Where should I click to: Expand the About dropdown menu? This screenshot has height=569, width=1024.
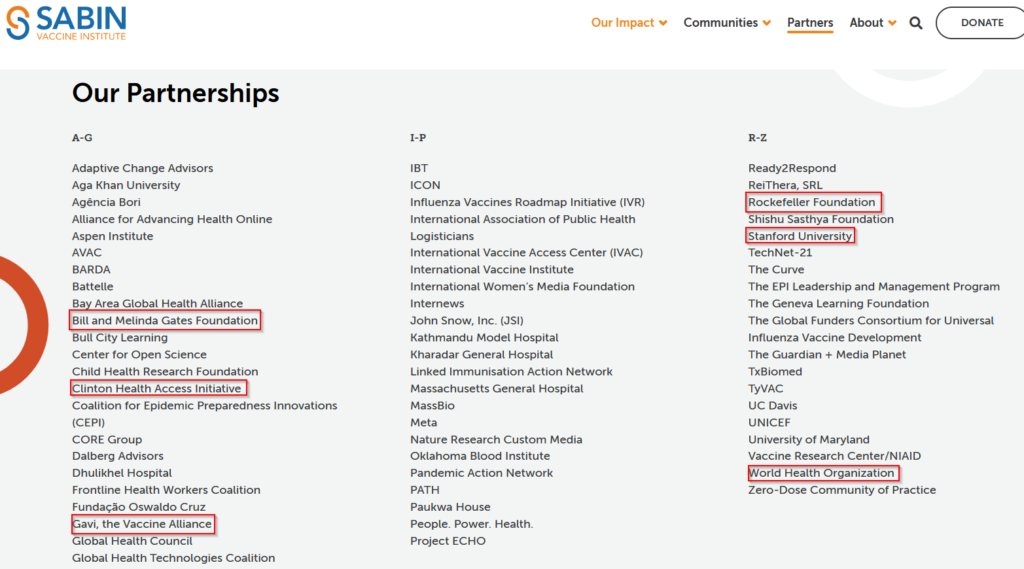point(872,23)
